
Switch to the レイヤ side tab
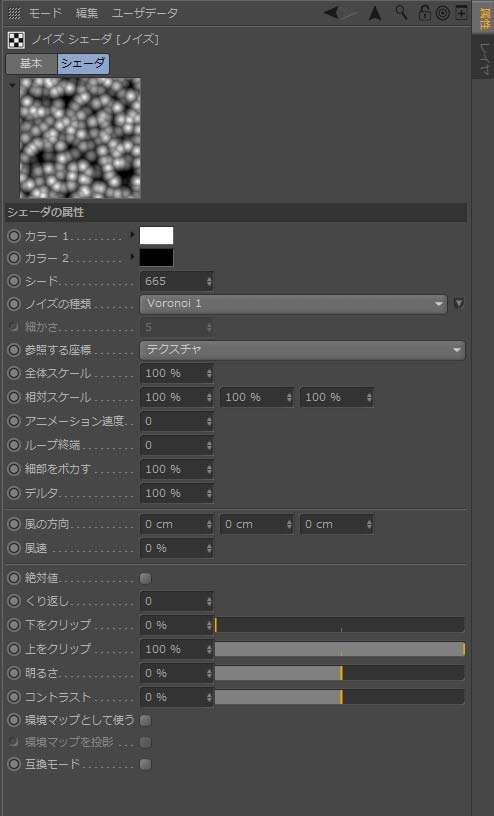484,57
